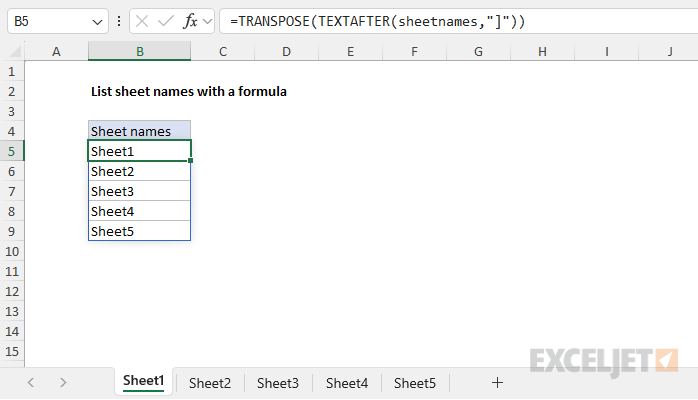Select column B header

click(x=140, y=52)
